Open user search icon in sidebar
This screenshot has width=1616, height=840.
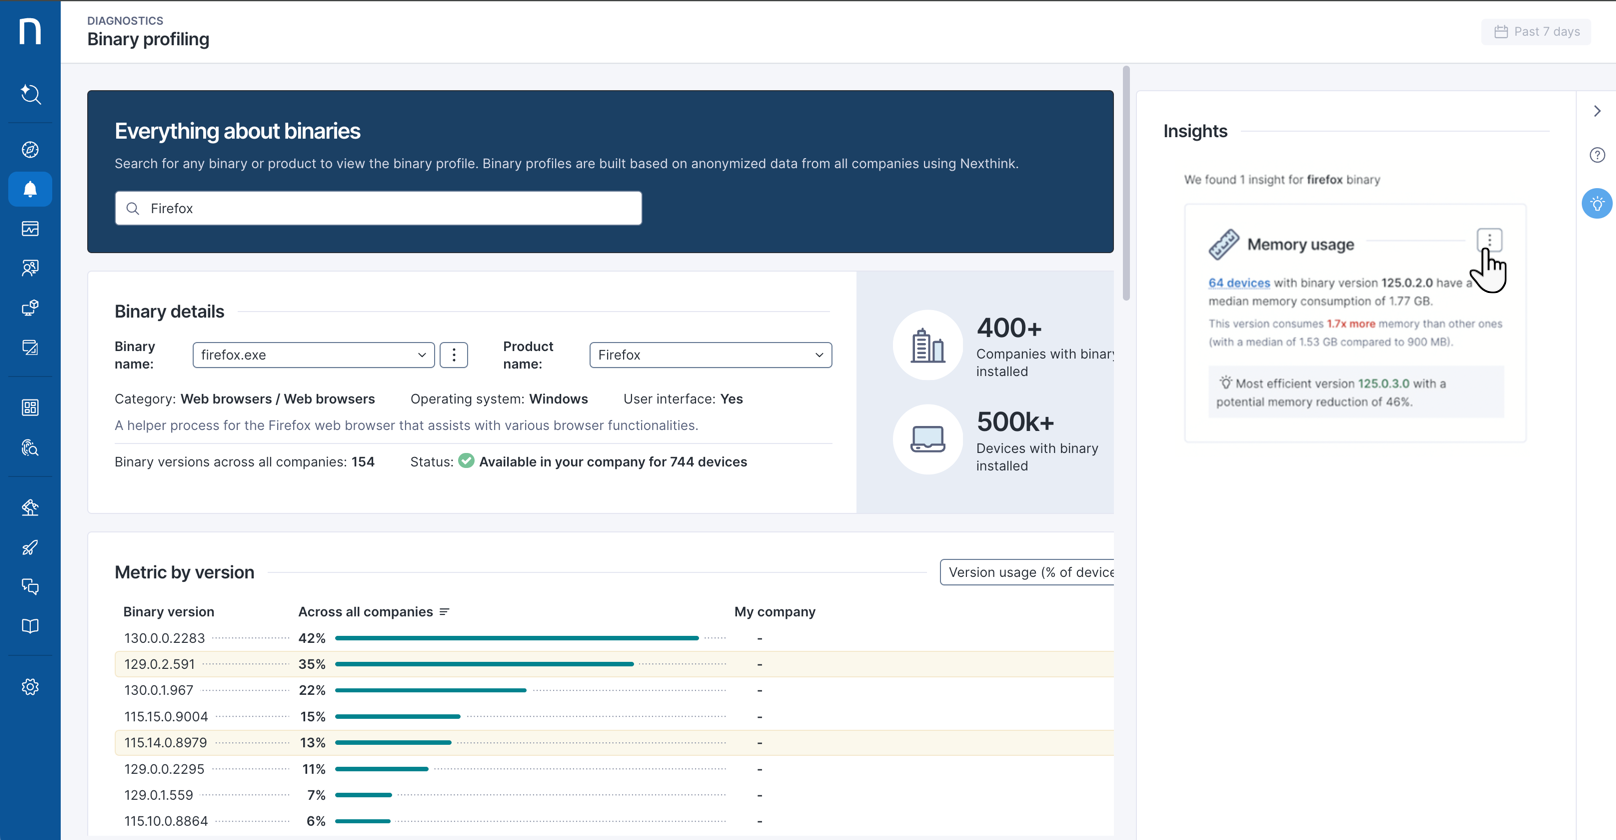point(30,268)
